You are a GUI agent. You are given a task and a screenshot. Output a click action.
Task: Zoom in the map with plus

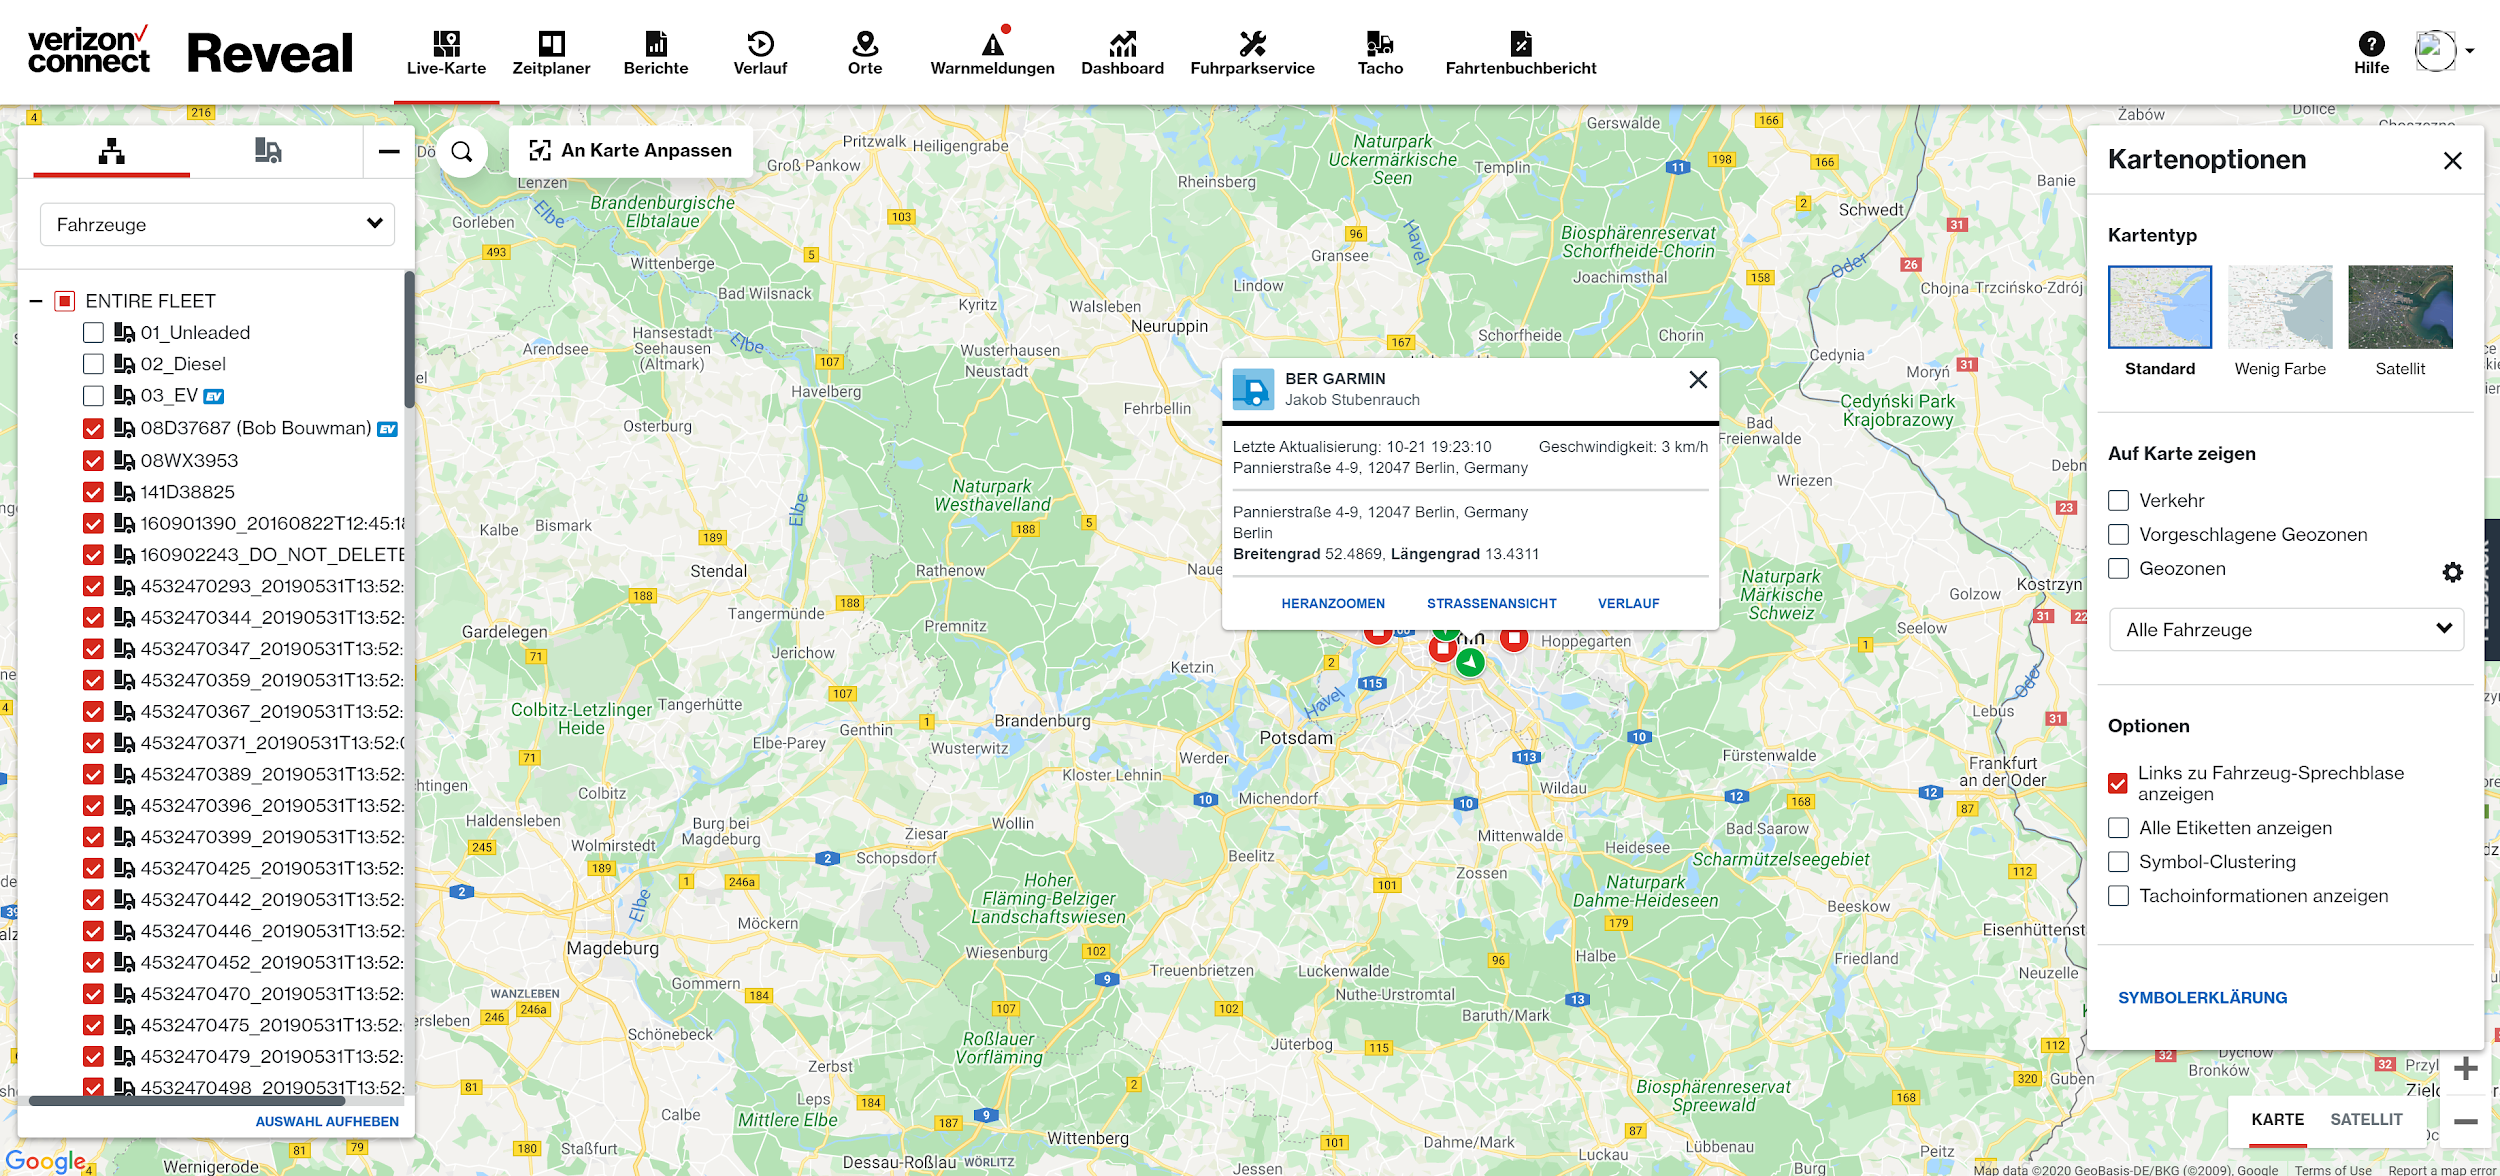pyautogui.click(x=2465, y=1069)
